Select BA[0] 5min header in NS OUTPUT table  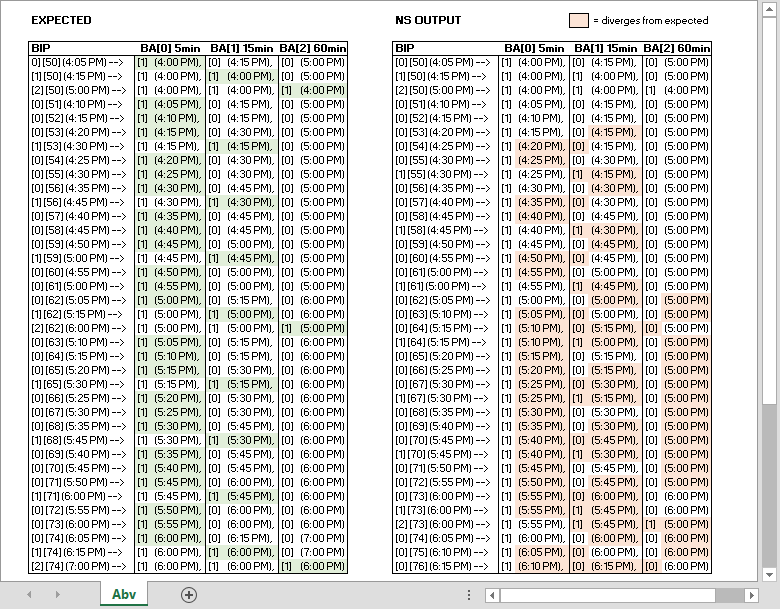click(534, 48)
